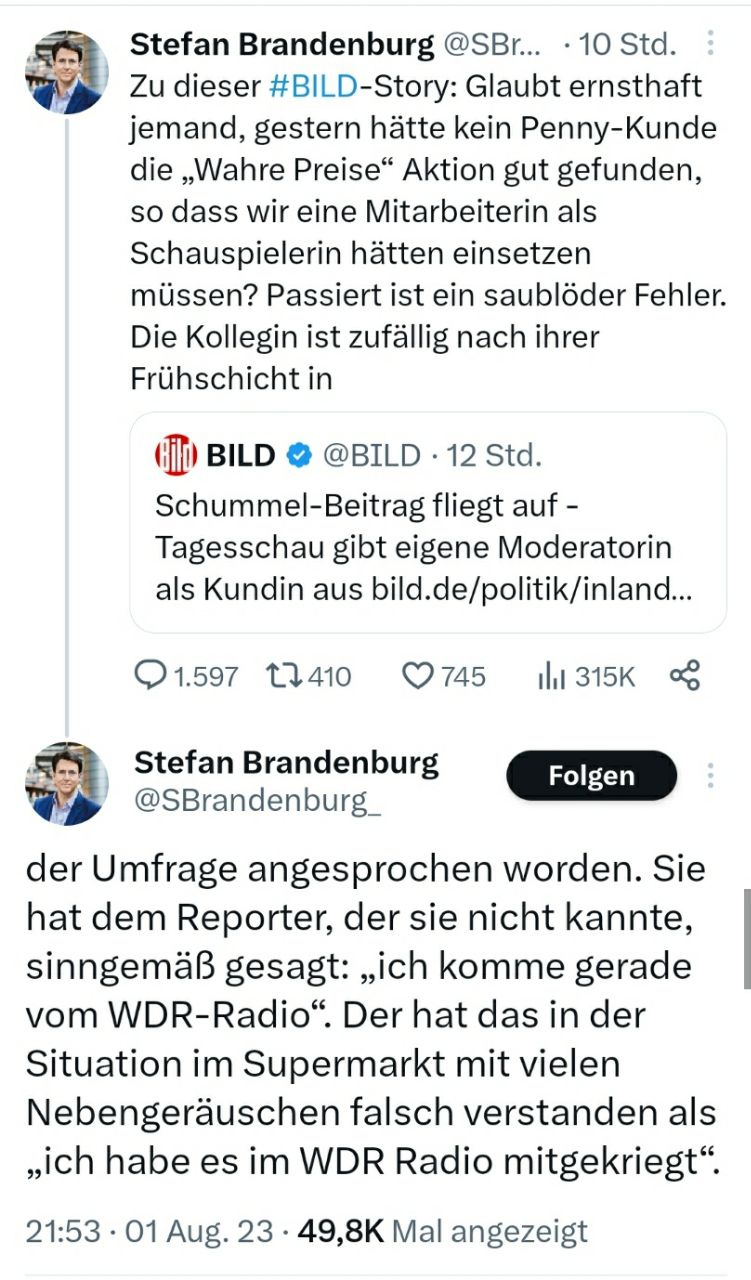
Task: Open view analytics bar chart icon
Action: pyautogui.click(x=552, y=677)
